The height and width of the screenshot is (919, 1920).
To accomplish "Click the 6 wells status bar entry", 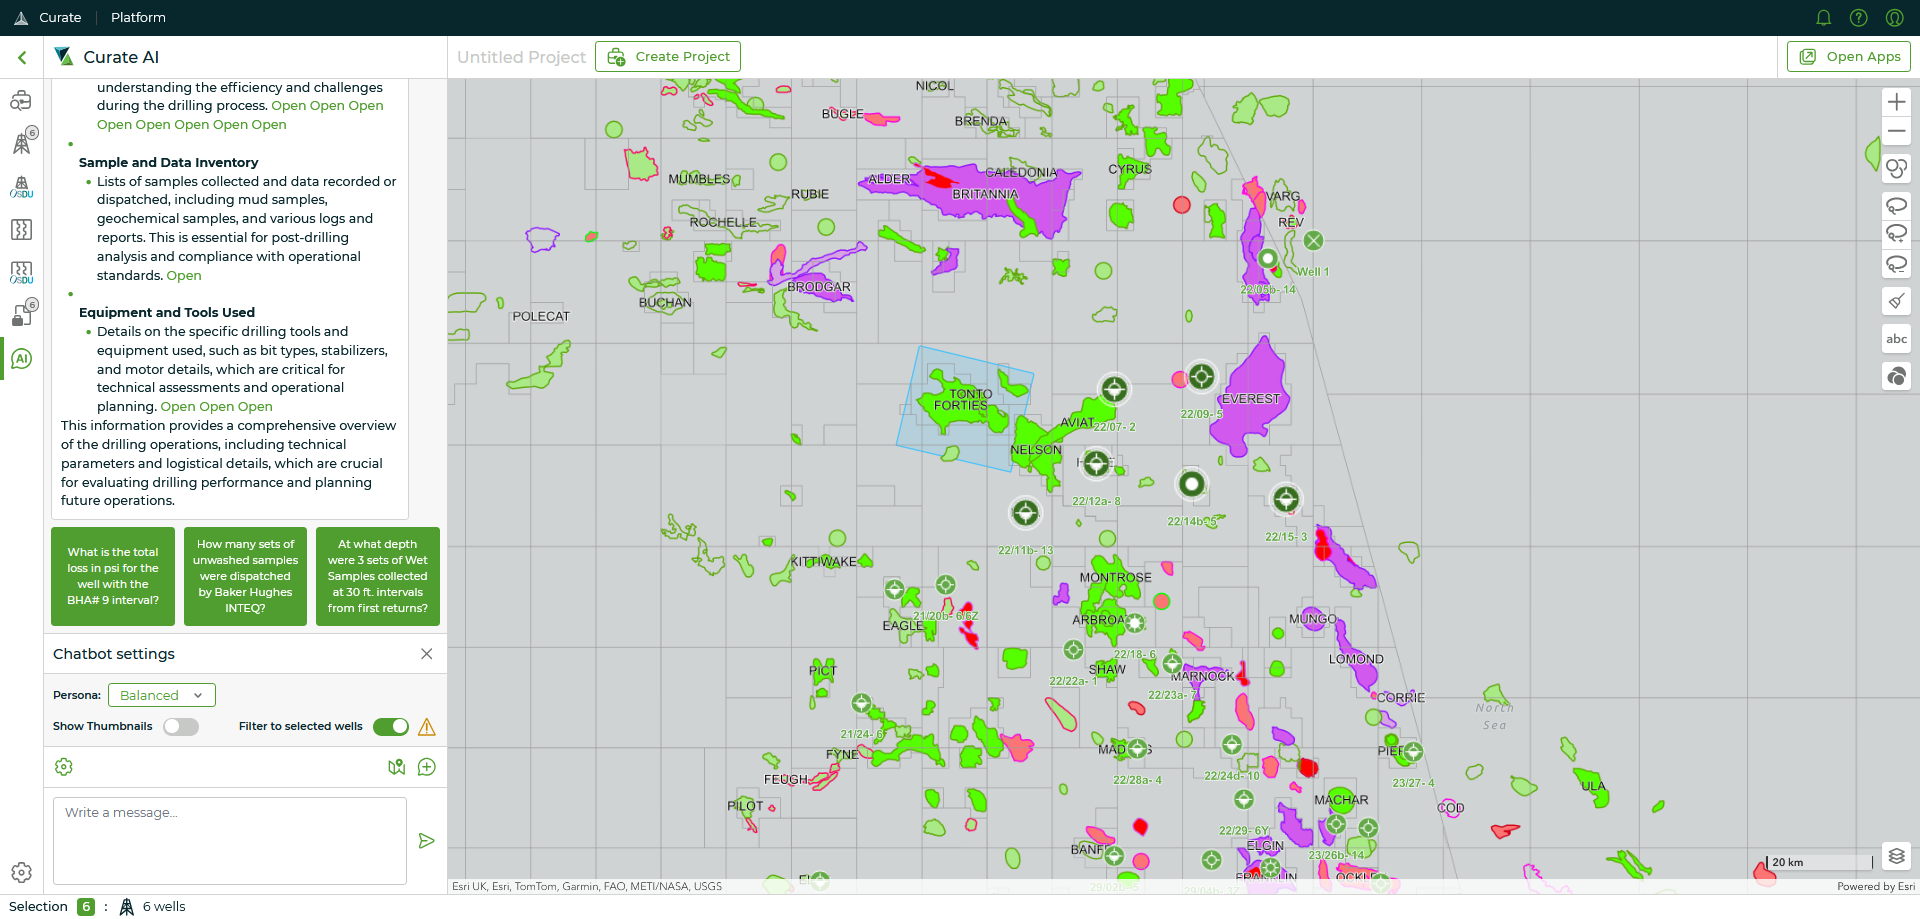I will tap(153, 907).
